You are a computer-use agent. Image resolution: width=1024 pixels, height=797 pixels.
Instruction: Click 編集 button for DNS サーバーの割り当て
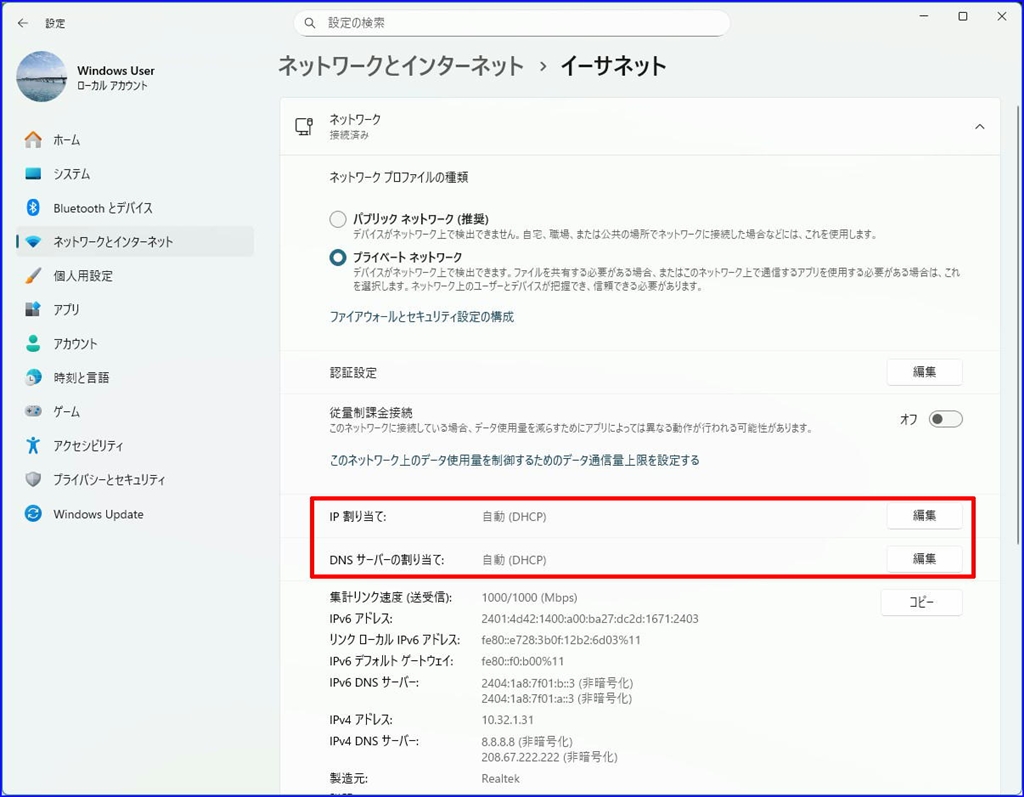[x=924, y=559]
